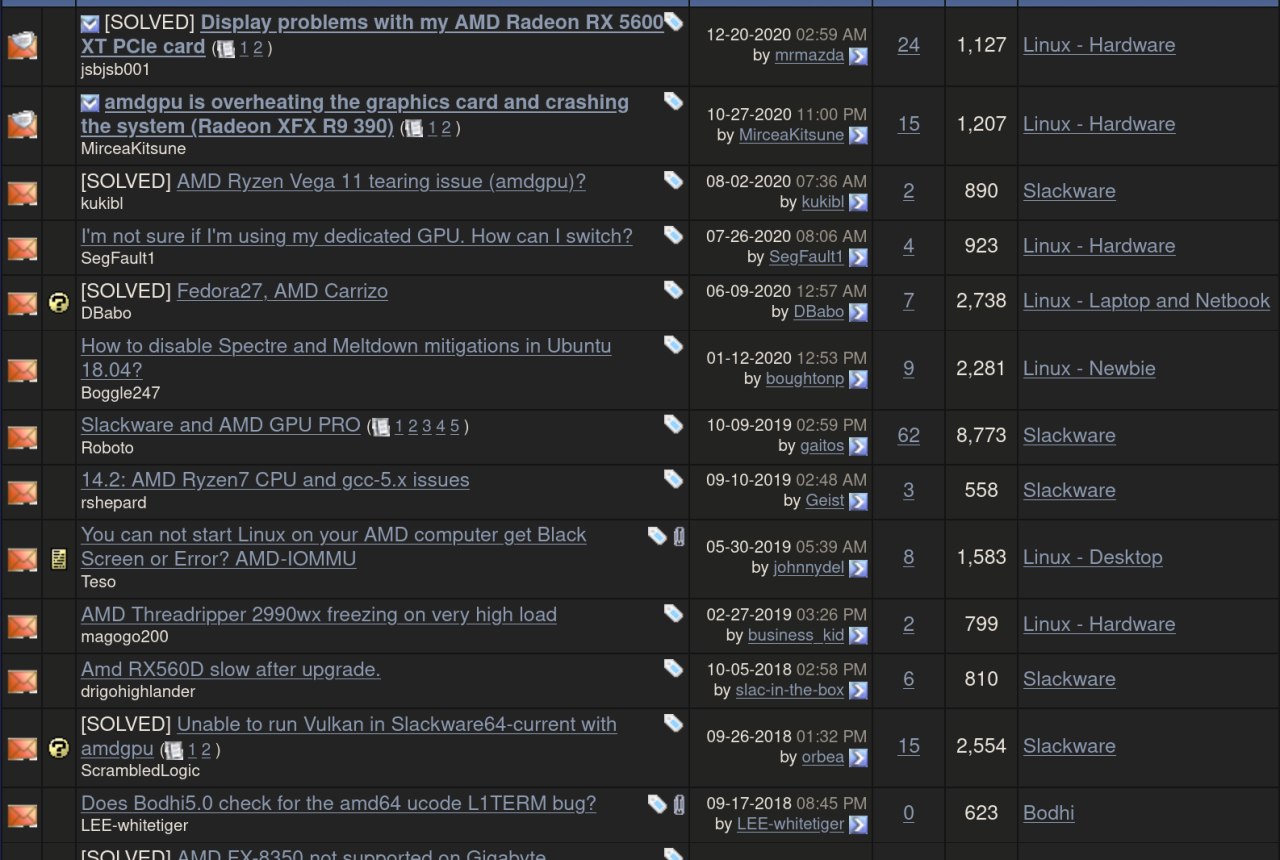Go to last post by boughtonp arrow icon
The width and height of the screenshot is (1280, 860).
point(858,379)
